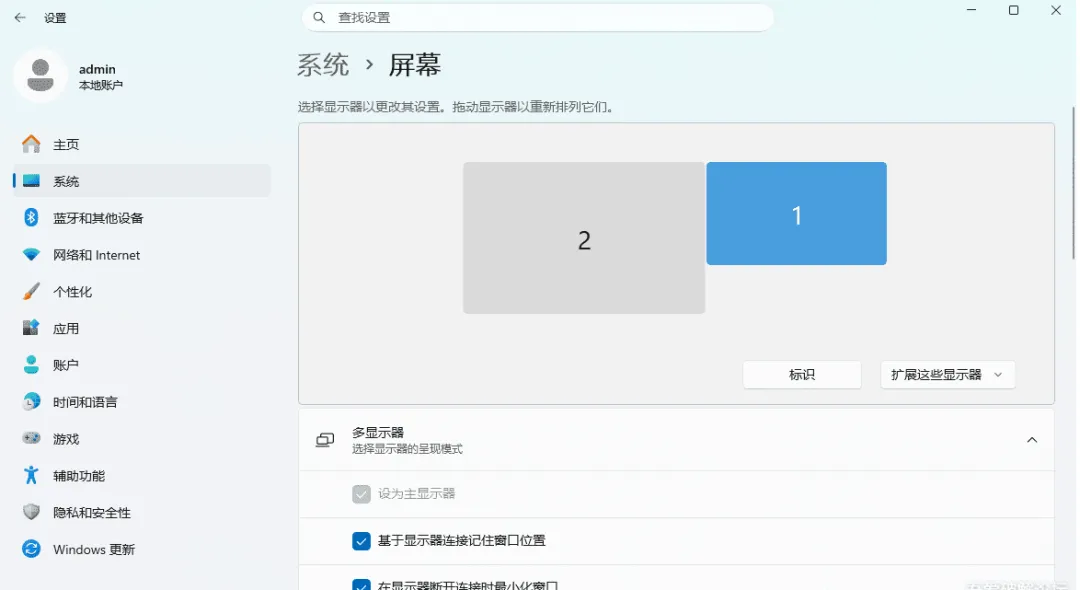Select display 2 in the arrangement
Viewport: 1080px width, 590px height.
click(x=584, y=238)
